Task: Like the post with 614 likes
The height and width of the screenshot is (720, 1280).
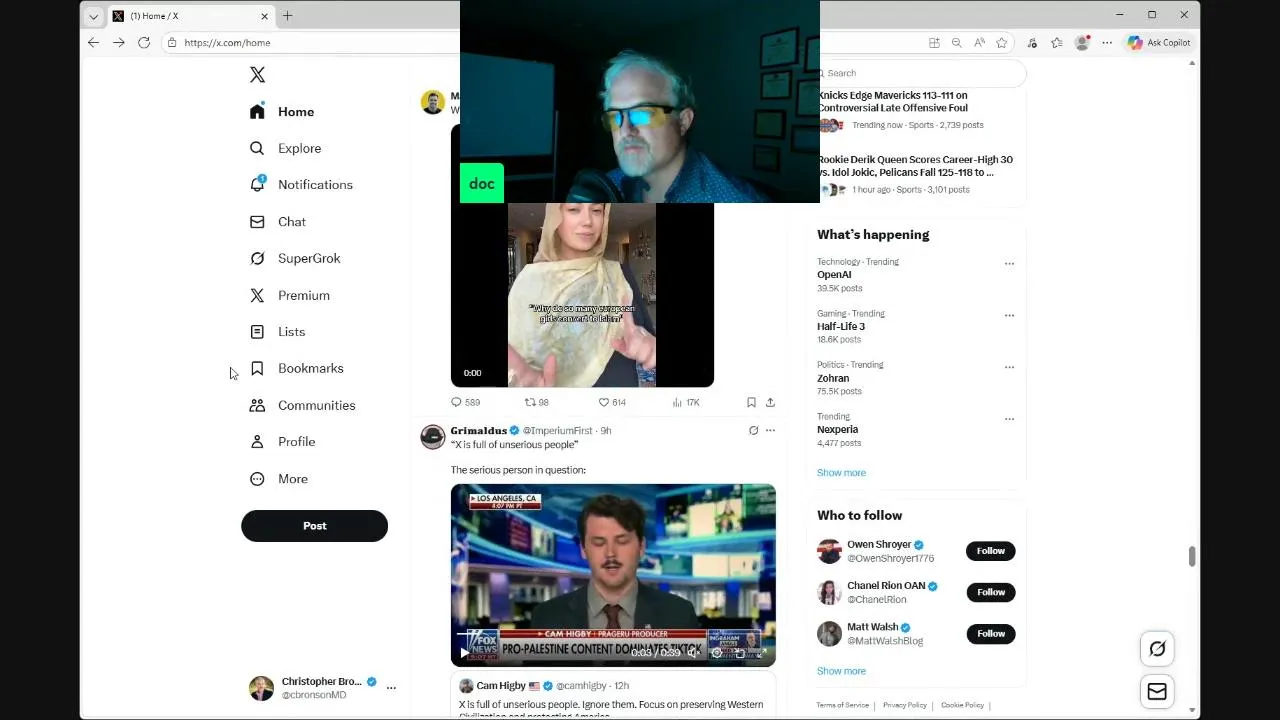Action: tap(612, 402)
